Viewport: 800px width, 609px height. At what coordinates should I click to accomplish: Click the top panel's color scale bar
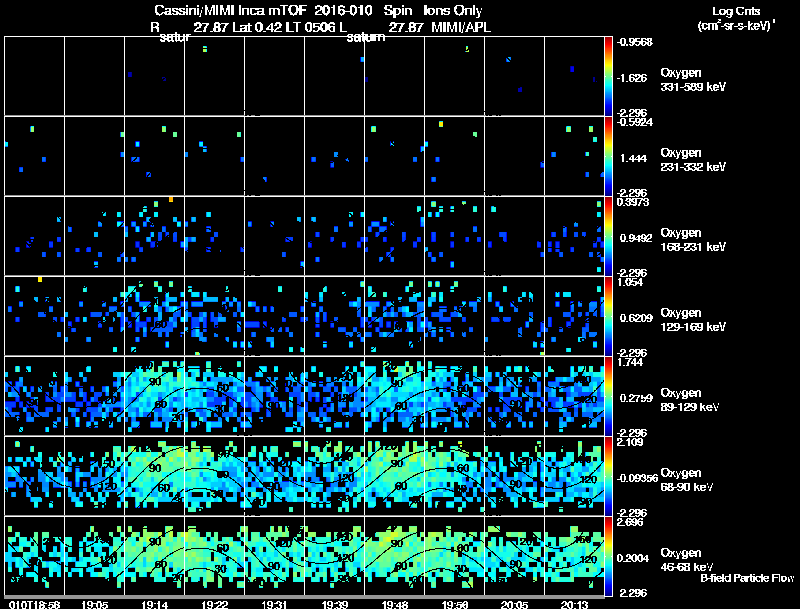(608, 76)
